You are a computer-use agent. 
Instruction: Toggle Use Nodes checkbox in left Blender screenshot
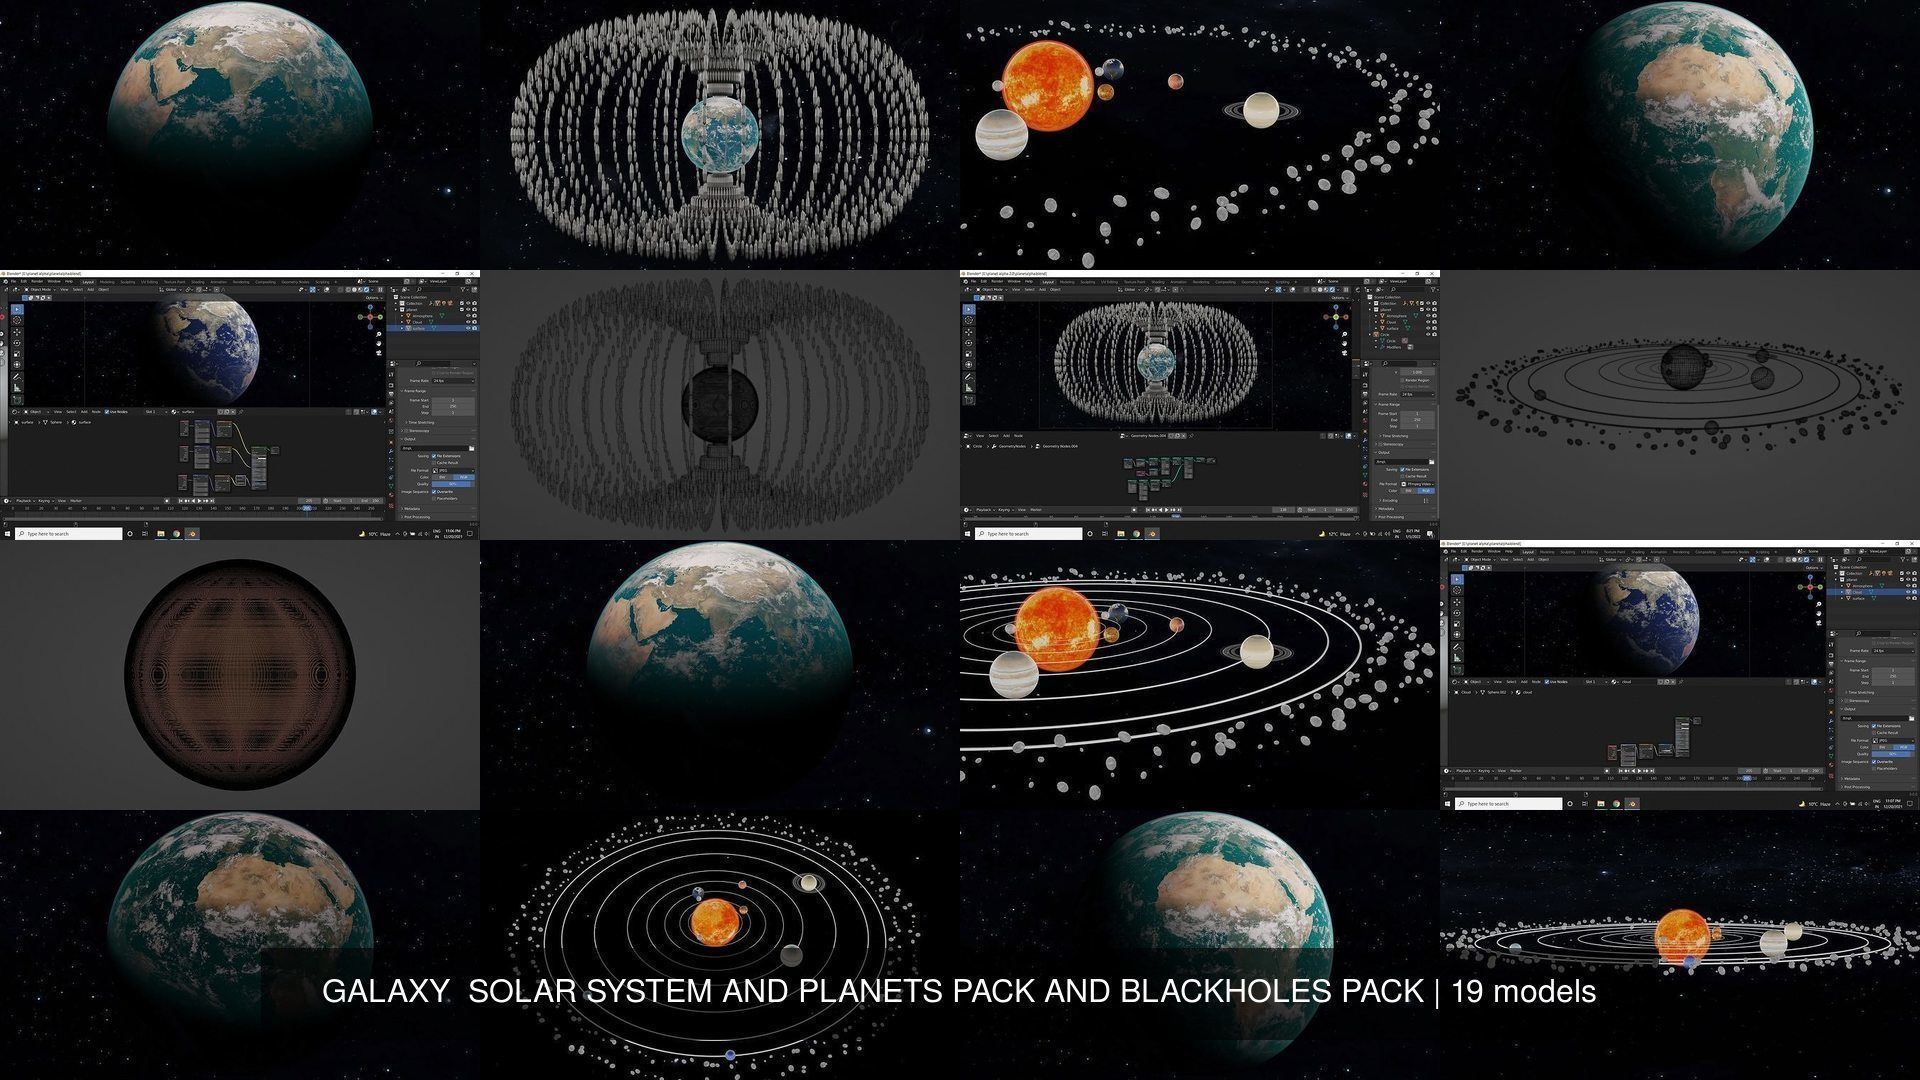[x=107, y=412]
